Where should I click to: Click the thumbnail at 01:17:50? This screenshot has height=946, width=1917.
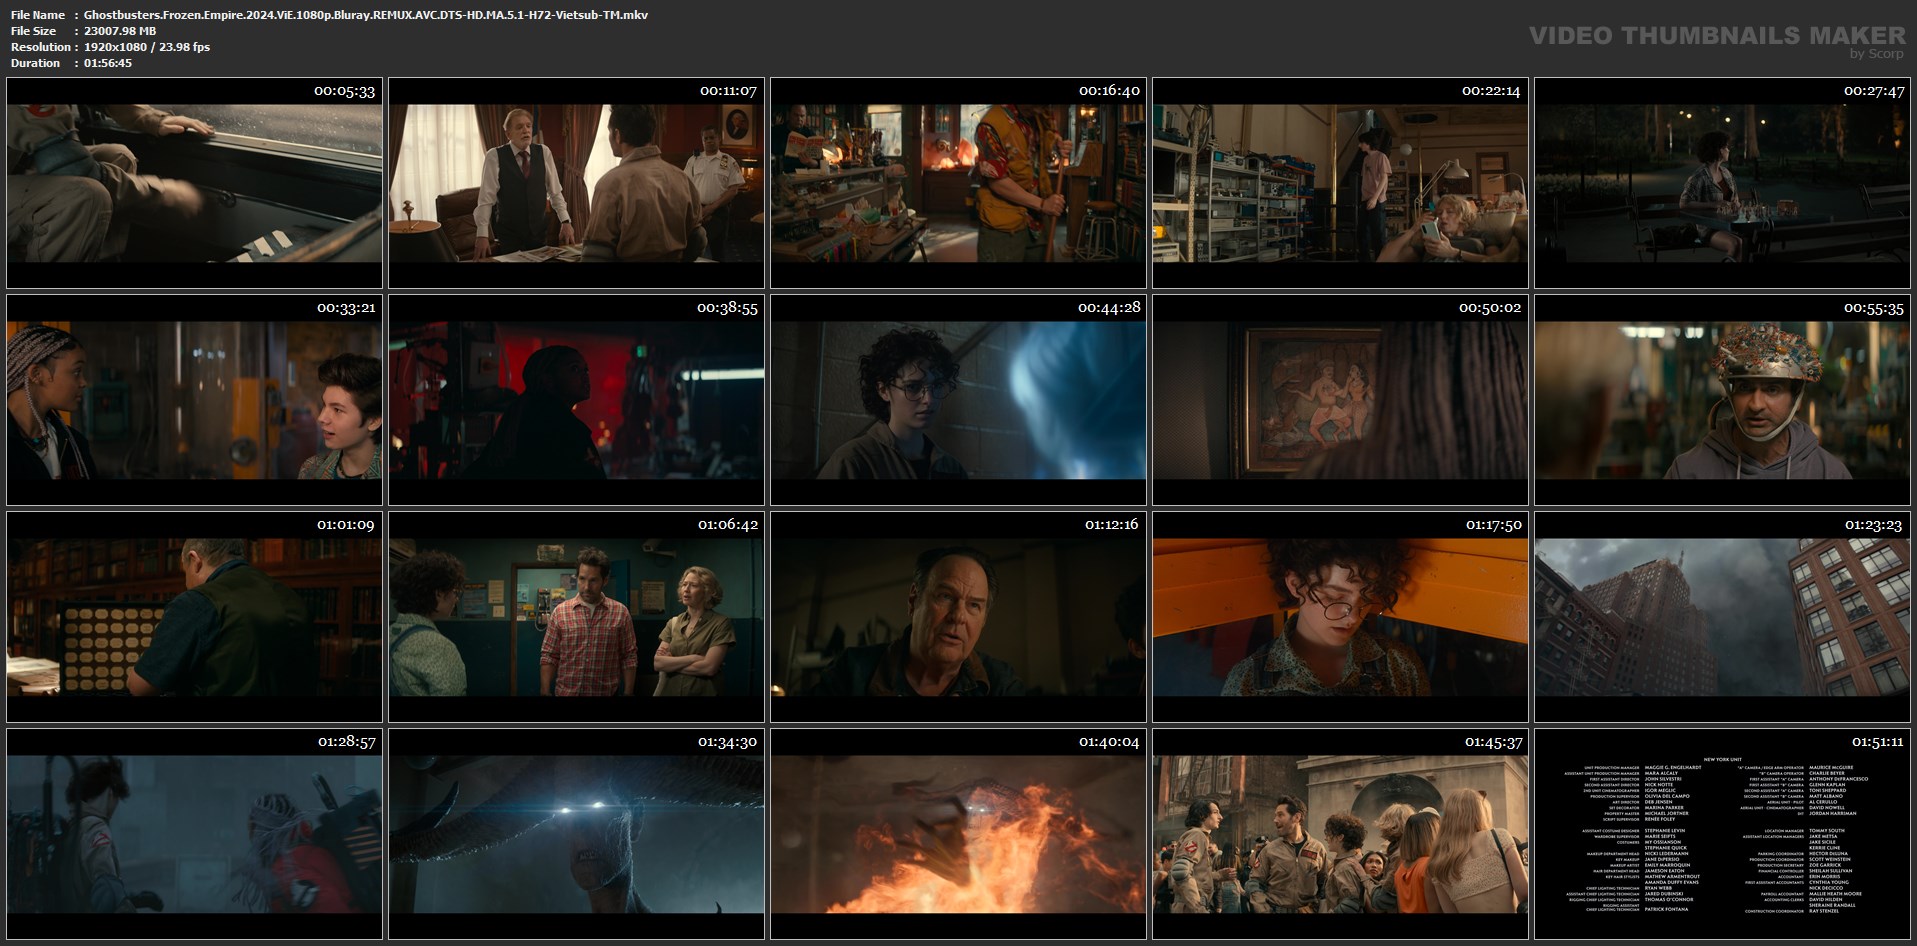1340,617
